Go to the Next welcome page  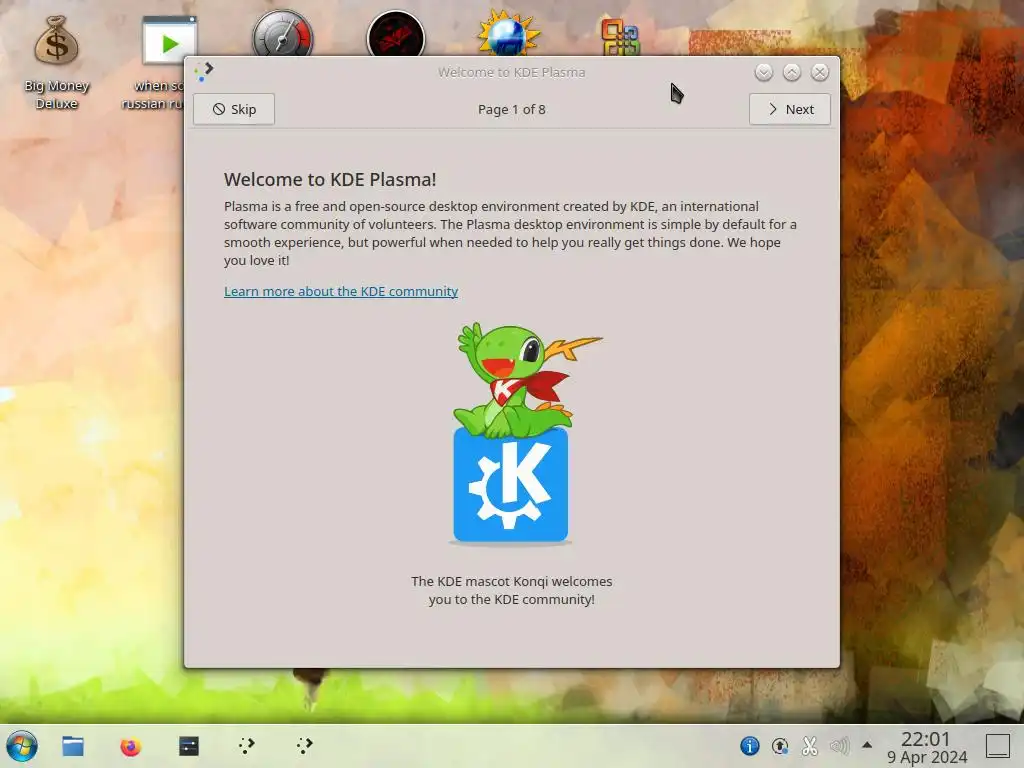(x=790, y=109)
